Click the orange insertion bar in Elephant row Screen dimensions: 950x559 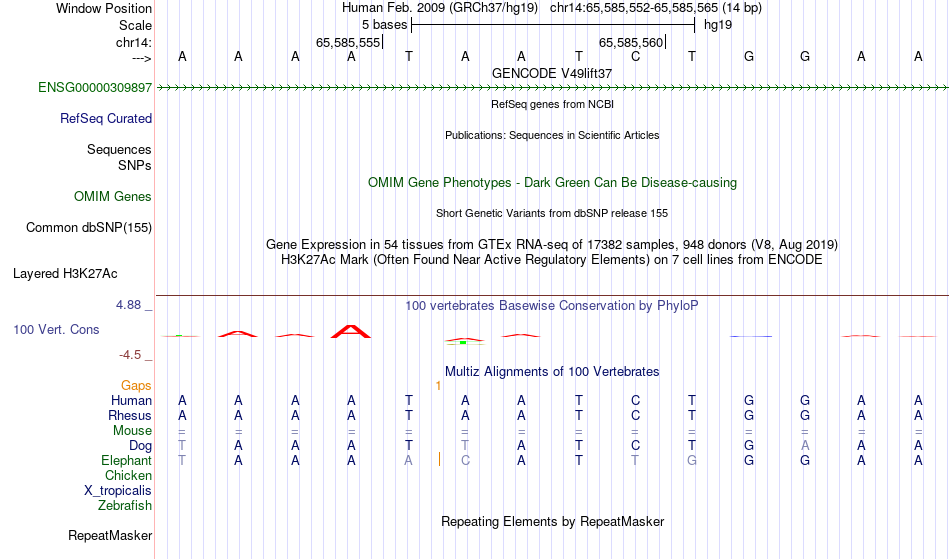(439, 460)
